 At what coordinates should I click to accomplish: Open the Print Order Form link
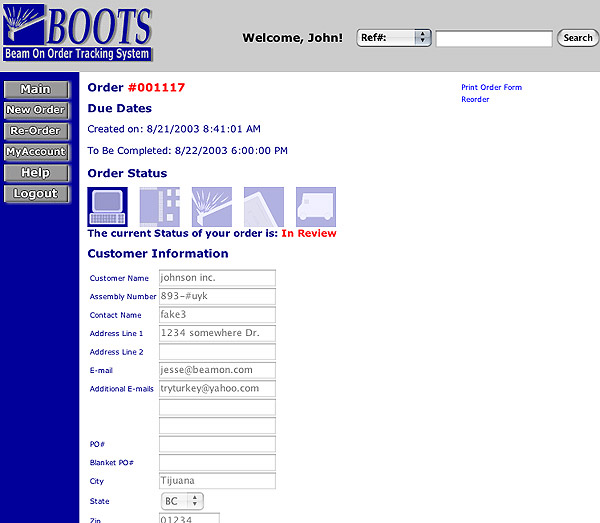[491, 87]
